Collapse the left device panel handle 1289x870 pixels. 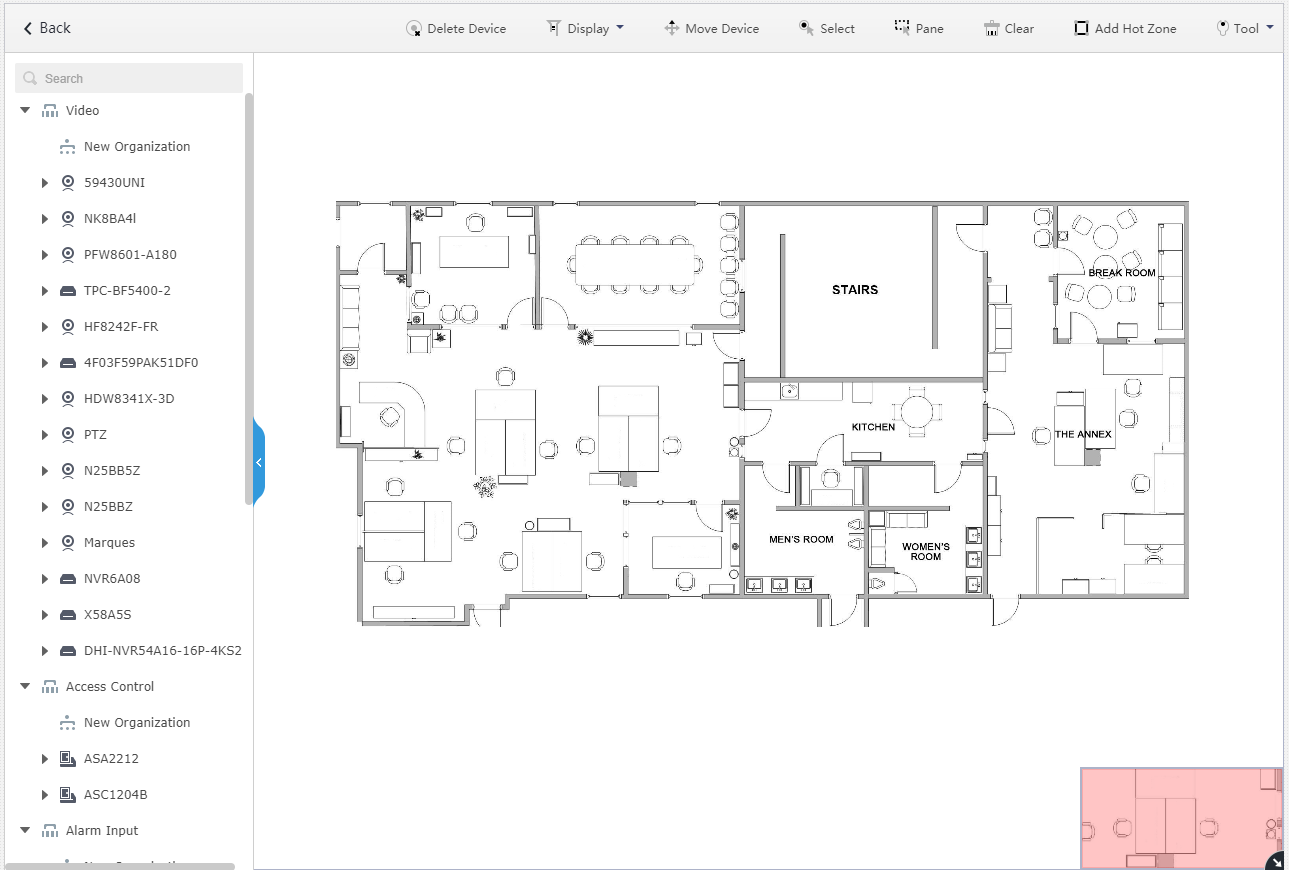tap(259, 462)
